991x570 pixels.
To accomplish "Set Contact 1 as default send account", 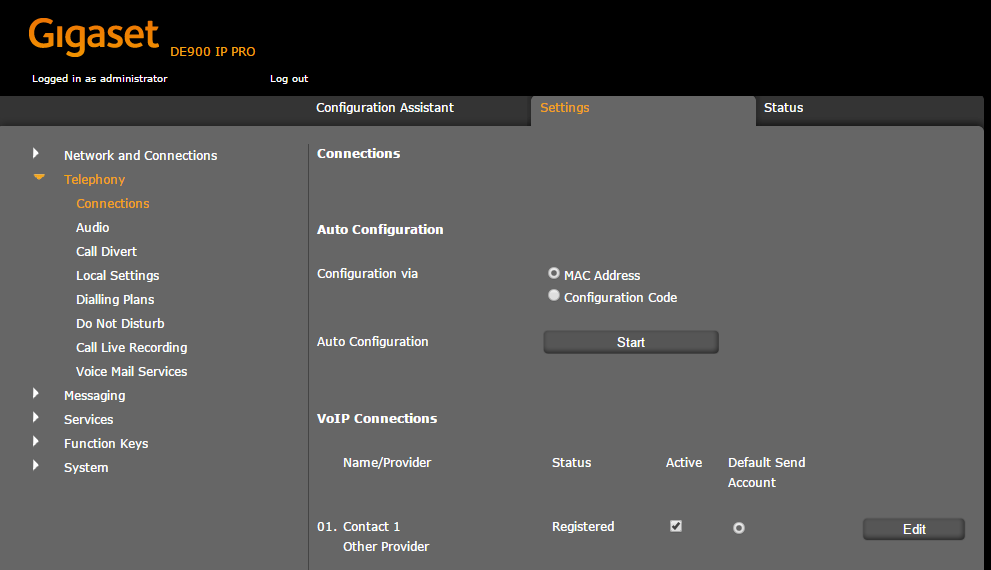I will pos(739,528).
